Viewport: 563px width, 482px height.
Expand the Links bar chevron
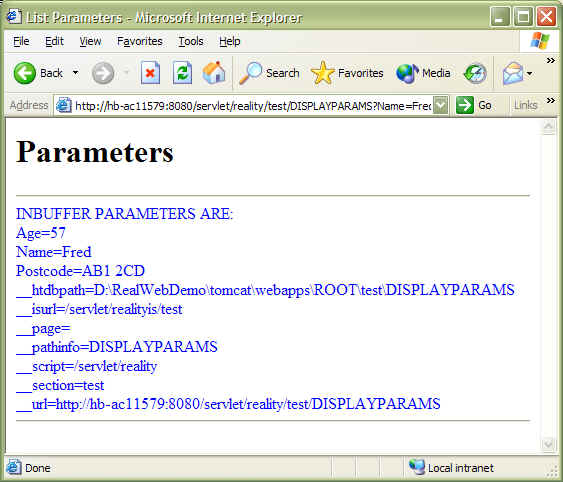[x=550, y=101]
